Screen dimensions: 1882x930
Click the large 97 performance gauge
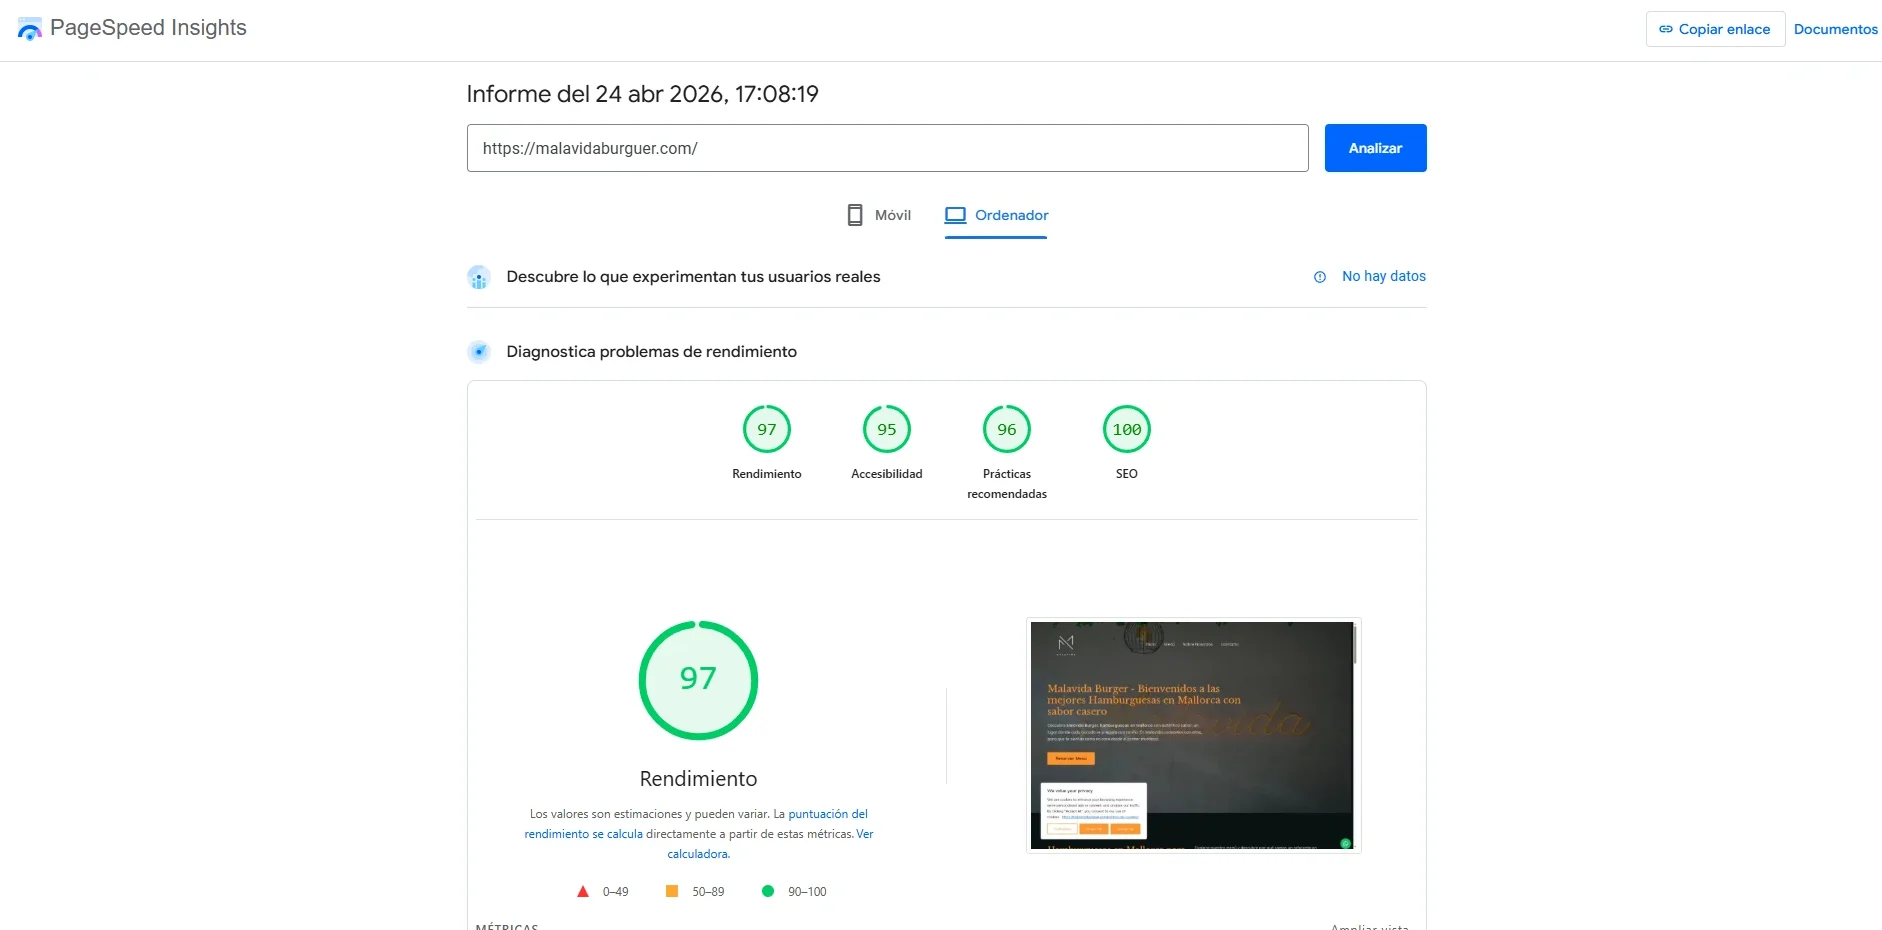(x=698, y=680)
